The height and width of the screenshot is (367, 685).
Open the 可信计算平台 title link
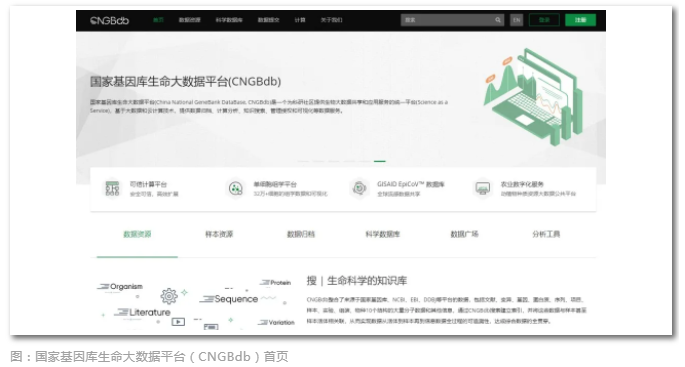point(148,184)
